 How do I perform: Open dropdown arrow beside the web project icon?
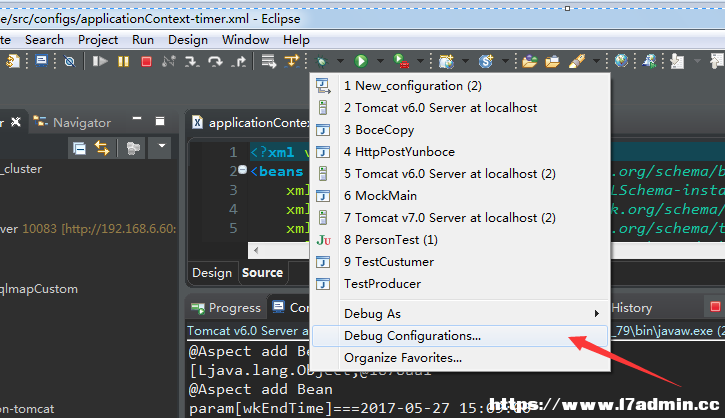point(465,61)
